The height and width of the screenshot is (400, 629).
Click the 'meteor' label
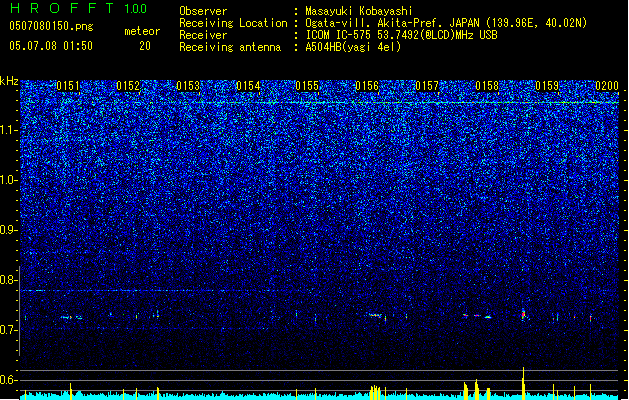pyautogui.click(x=142, y=31)
